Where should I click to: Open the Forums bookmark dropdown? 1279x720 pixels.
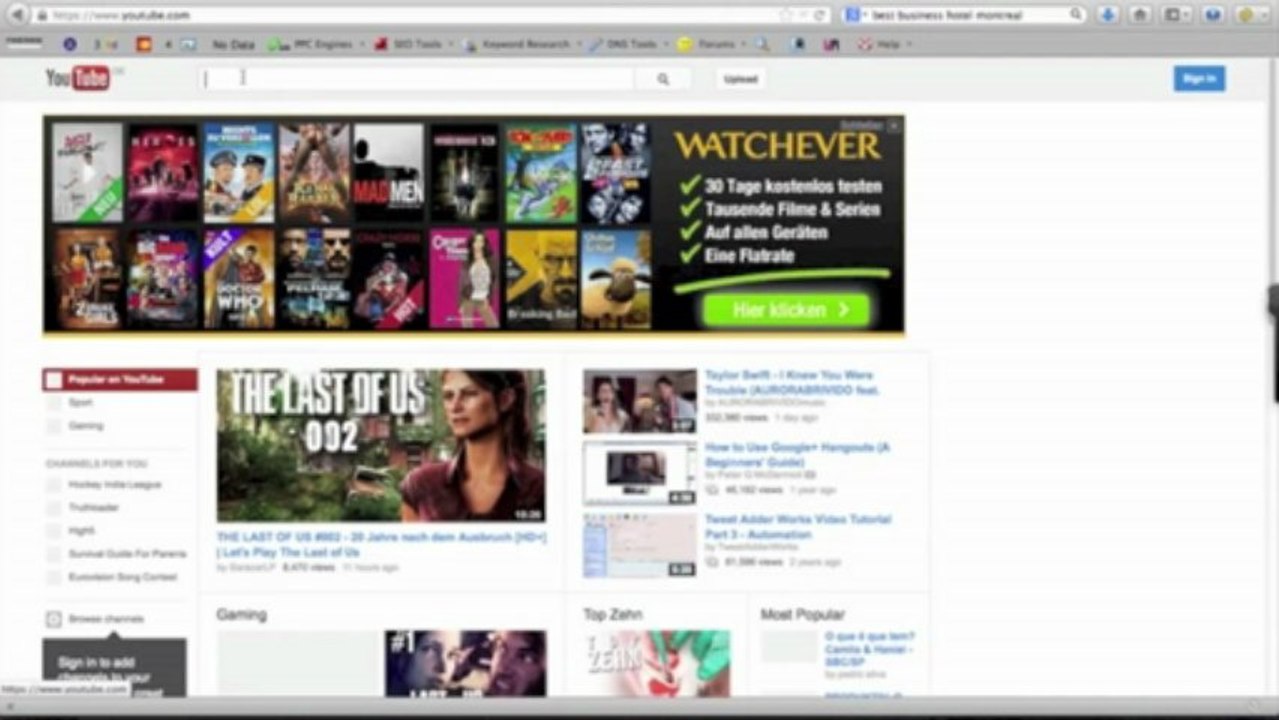pos(712,44)
